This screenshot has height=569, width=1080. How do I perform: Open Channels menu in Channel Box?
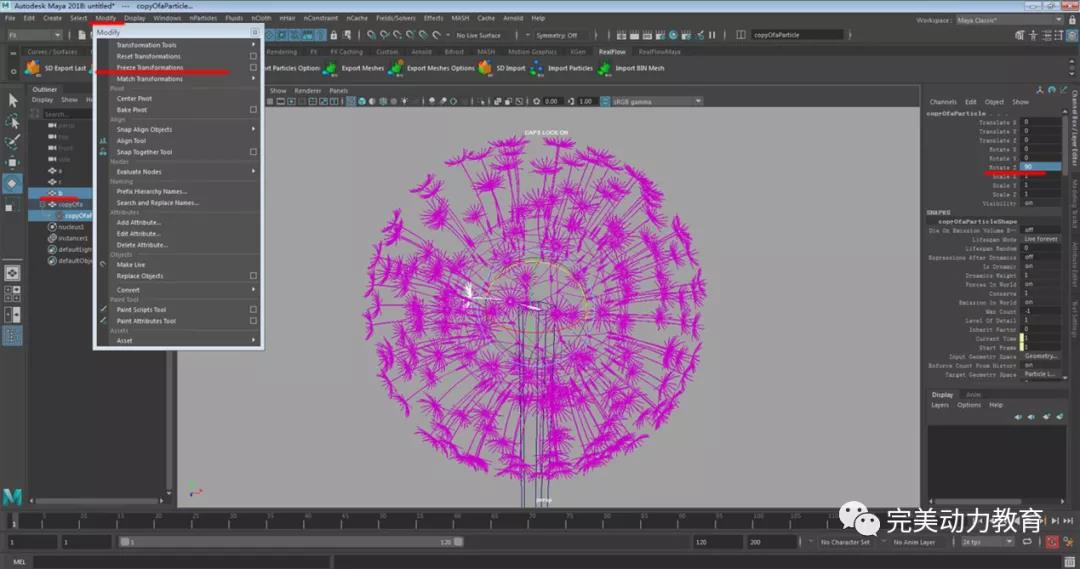click(x=943, y=102)
